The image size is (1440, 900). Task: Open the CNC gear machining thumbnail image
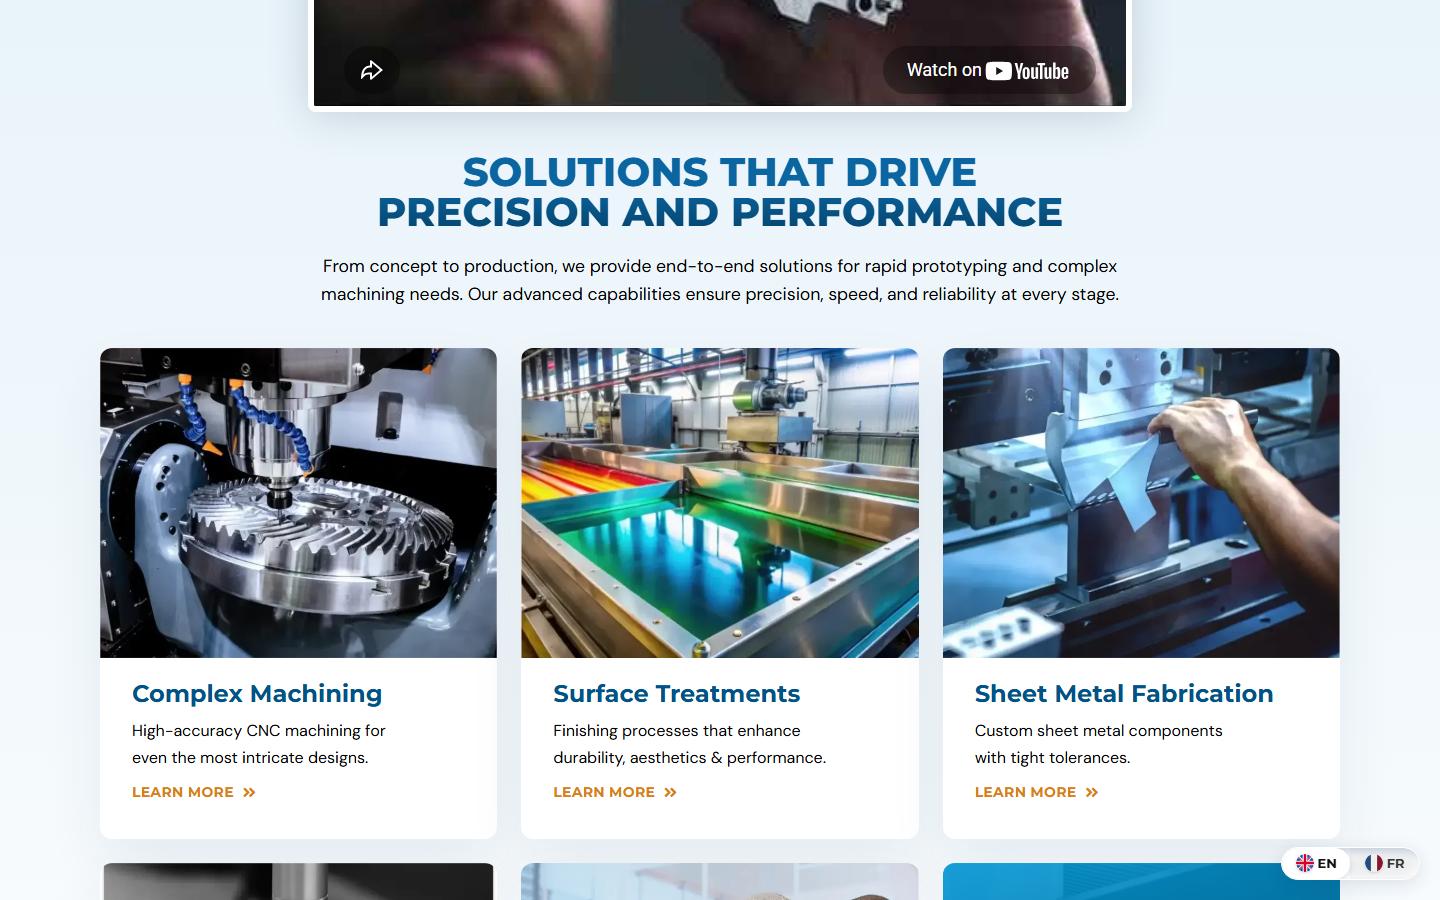(298, 503)
